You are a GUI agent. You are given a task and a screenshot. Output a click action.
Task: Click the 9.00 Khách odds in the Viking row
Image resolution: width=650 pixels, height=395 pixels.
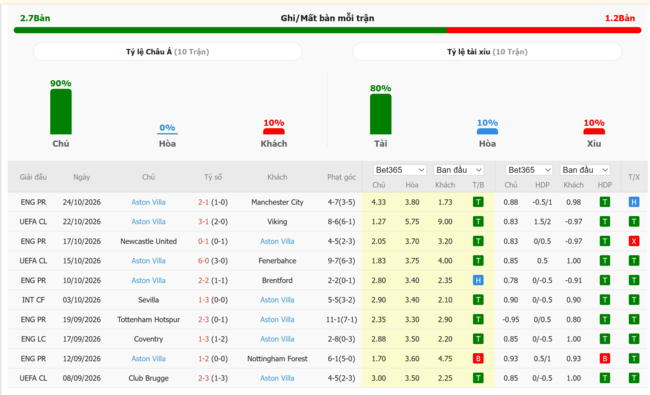[x=445, y=222]
